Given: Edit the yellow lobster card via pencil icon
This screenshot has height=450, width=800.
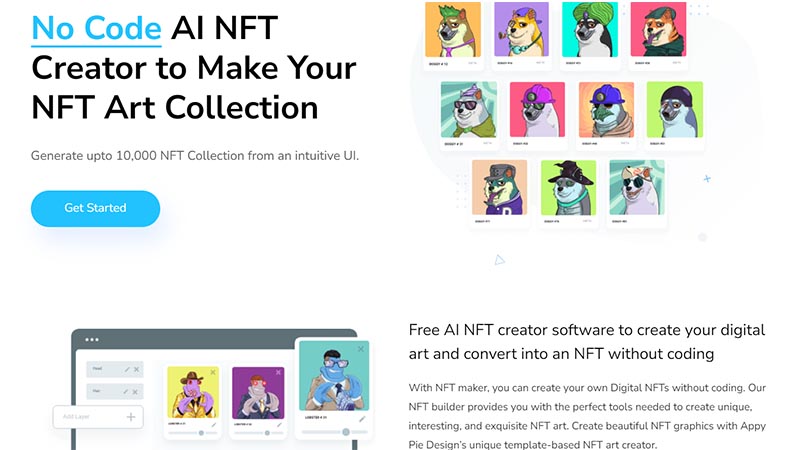Looking at the screenshot, I should point(214,425).
